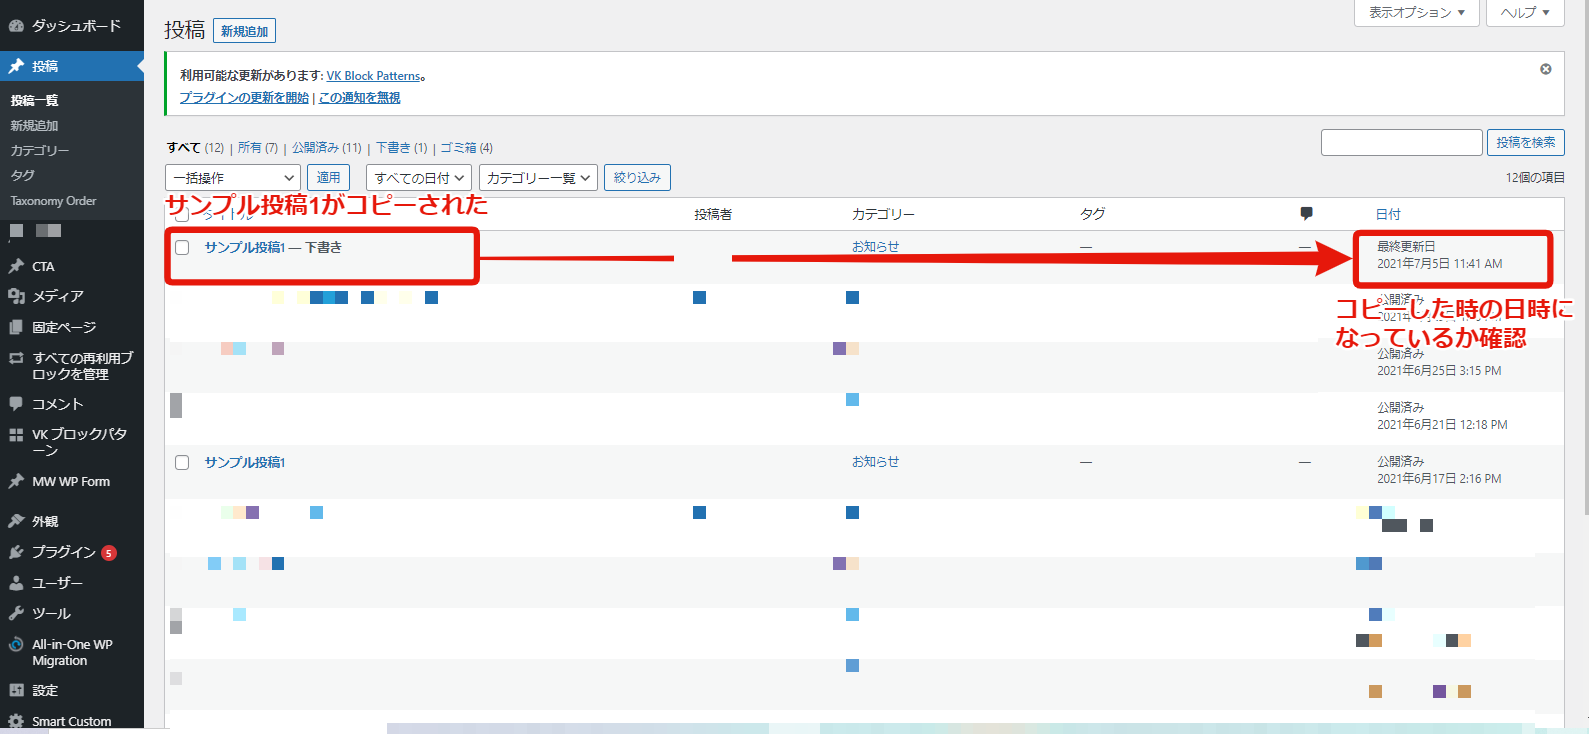This screenshot has width=1589, height=734.
Task: Open the すべての日付 date filter dropdown
Action: pyautogui.click(x=419, y=178)
